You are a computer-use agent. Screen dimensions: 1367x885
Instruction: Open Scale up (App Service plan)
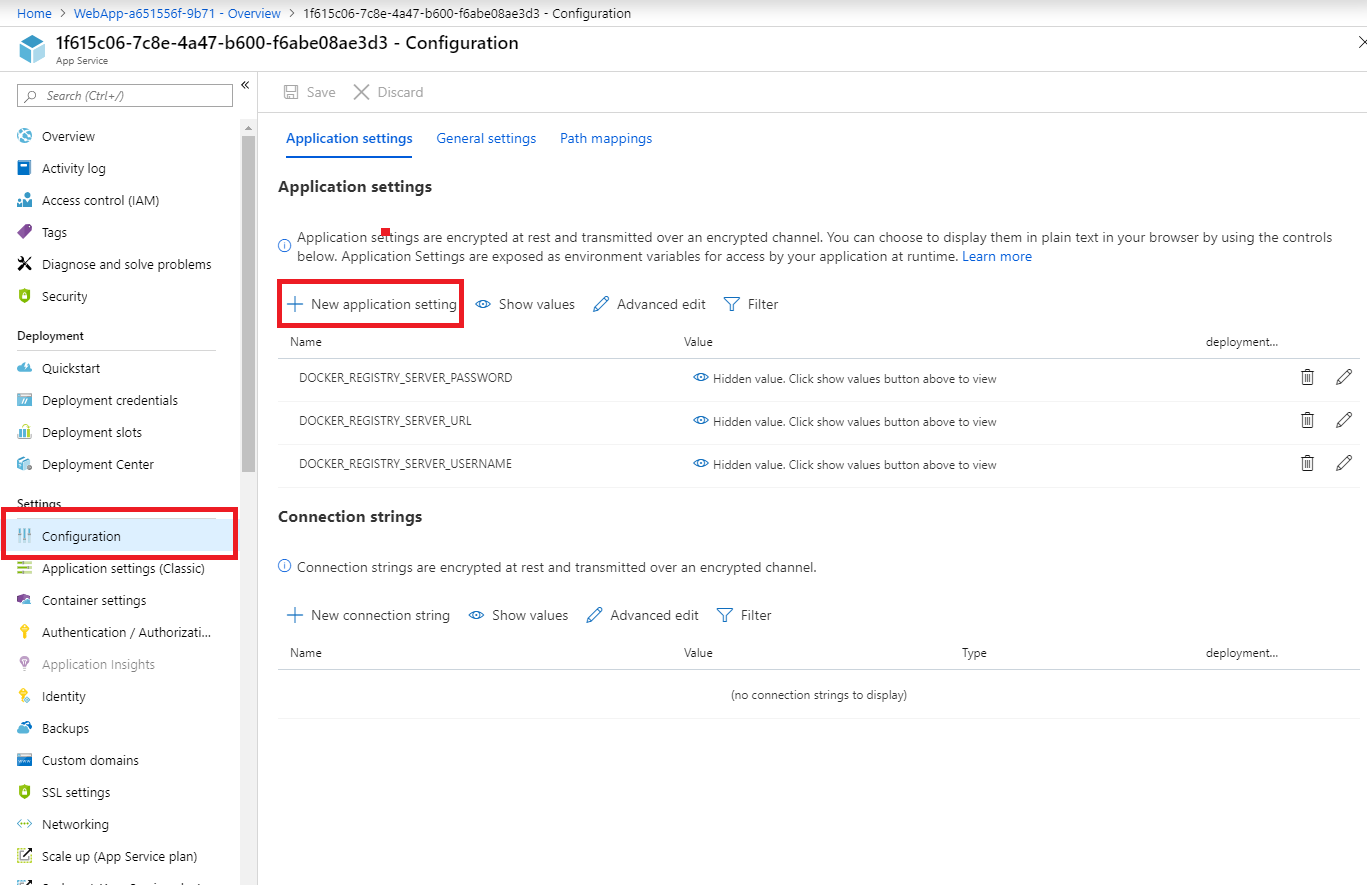pos(119,856)
